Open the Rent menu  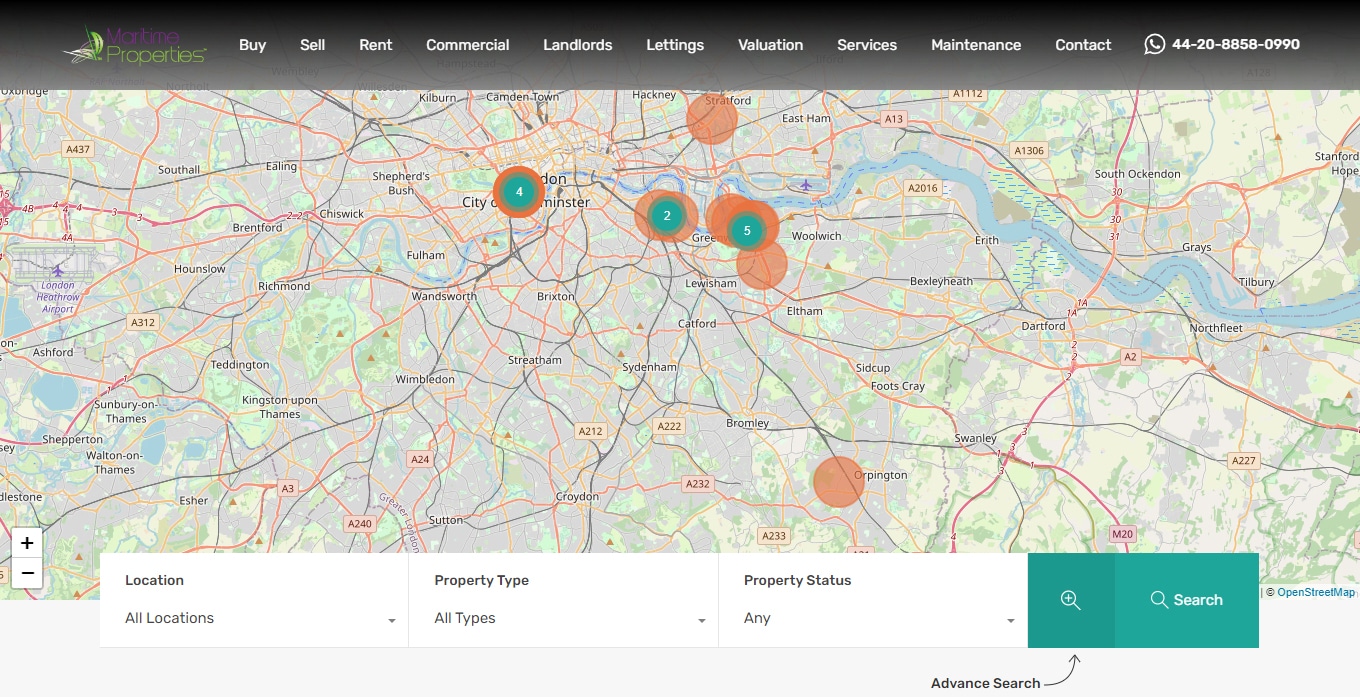pos(376,45)
